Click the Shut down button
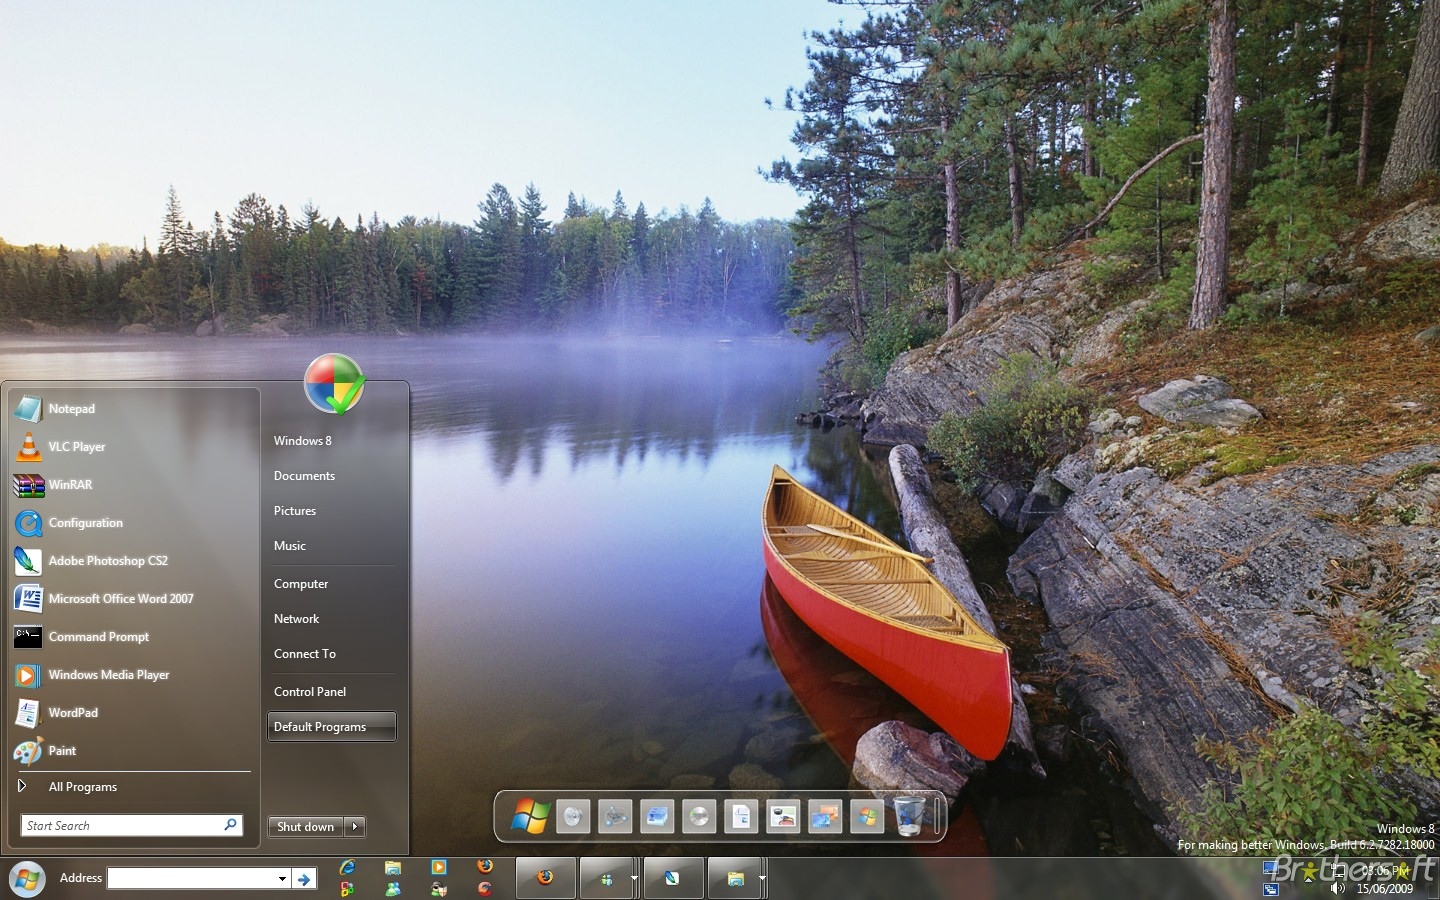The height and width of the screenshot is (900, 1440). pyautogui.click(x=305, y=827)
